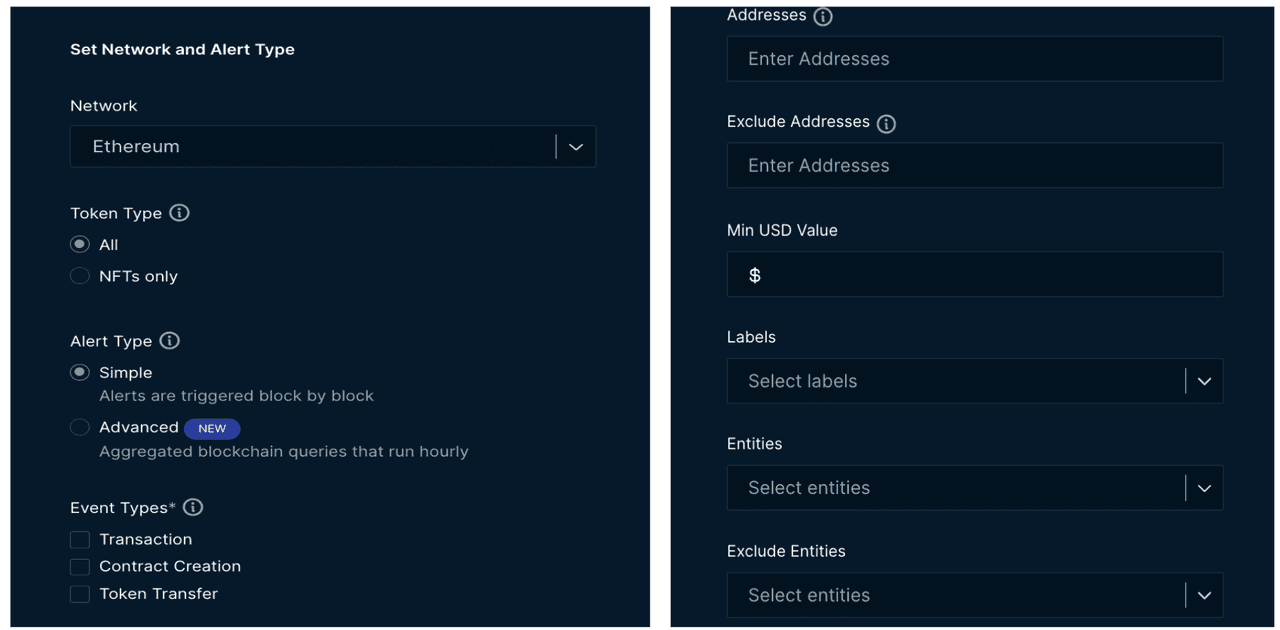Enable the Transaction event type checkbox
The image size is (1280, 630).
(80, 540)
